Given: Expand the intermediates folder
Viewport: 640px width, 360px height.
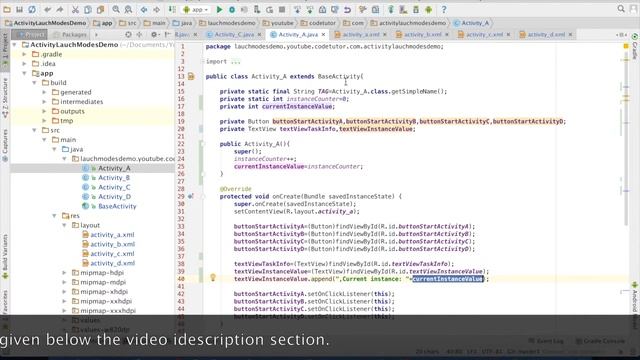Looking at the screenshot, I should point(44,102).
